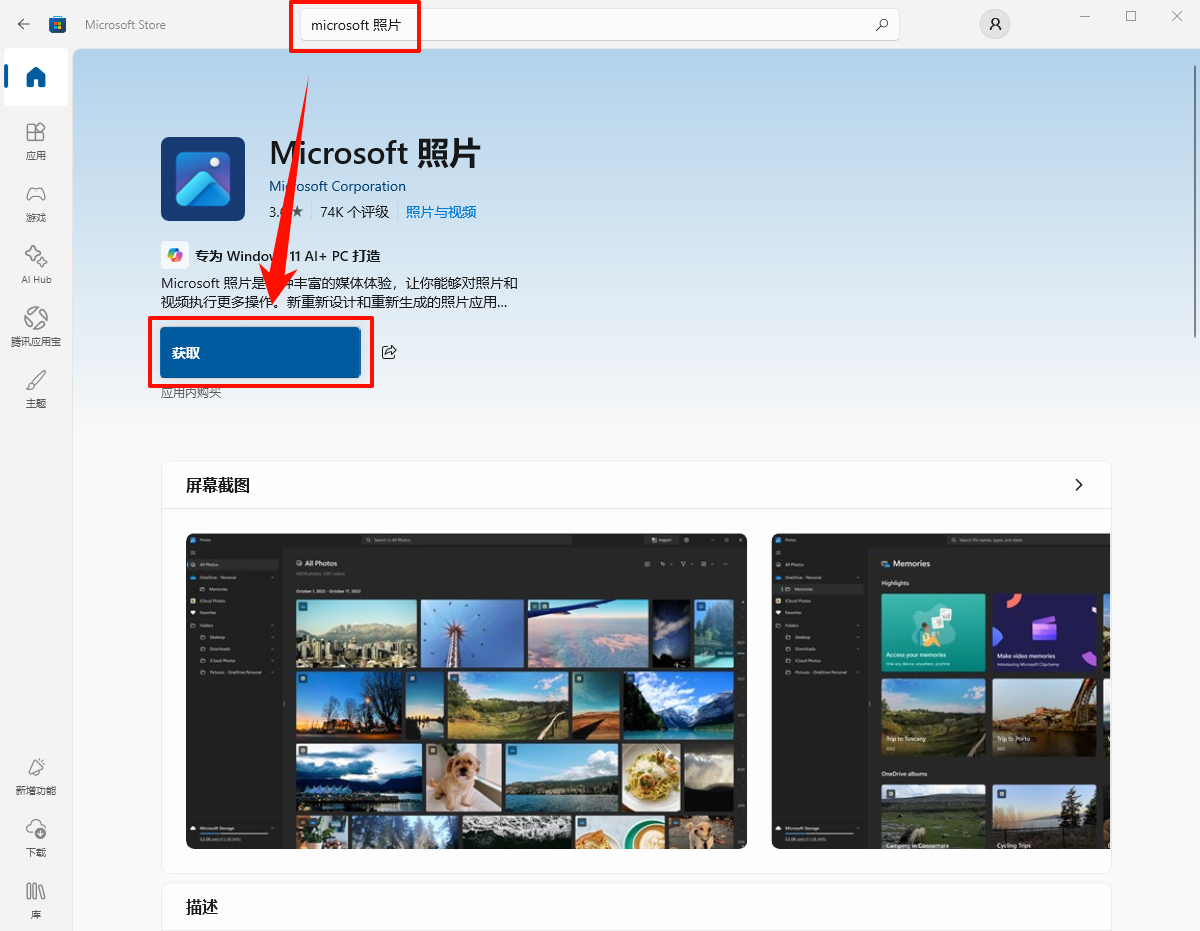Open the 应用 (Apps) section from sidebar
This screenshot has width=1200, height=931.
tap(35, 141)
